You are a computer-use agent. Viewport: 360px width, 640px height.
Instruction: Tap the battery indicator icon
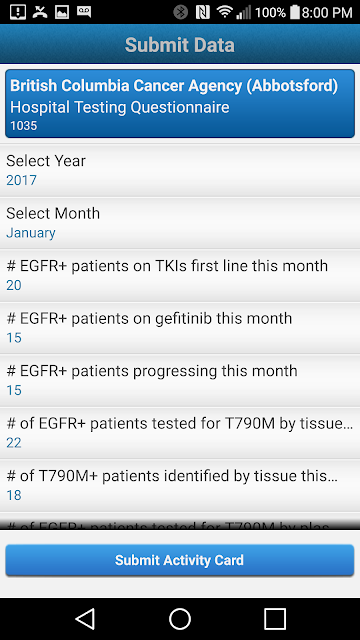point(295,12)
